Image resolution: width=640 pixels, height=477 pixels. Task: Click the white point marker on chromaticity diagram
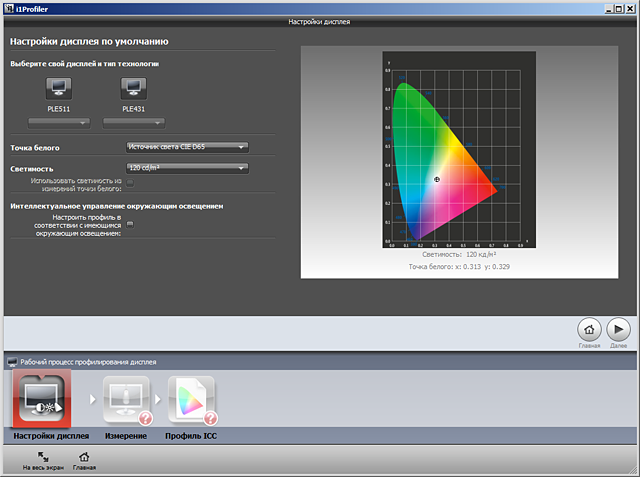[436, 178]
